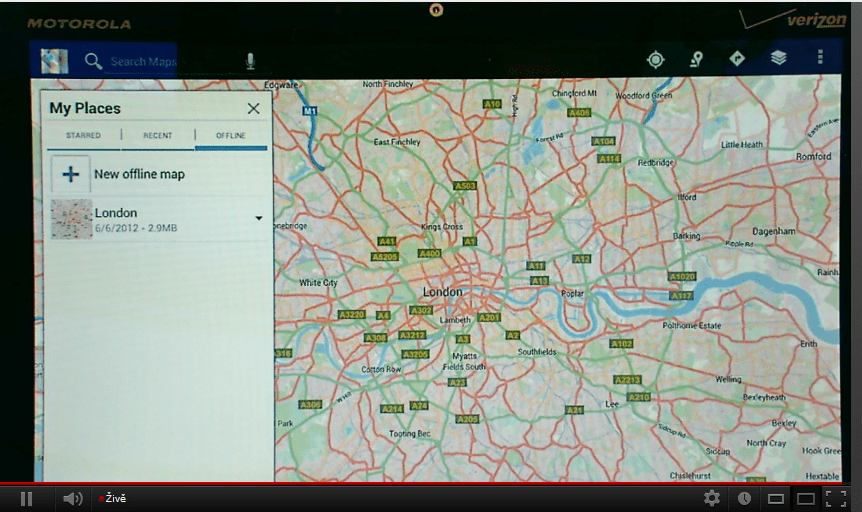Close the My Places panel
This screenshot has width=862, height=512.
(253, 108)
